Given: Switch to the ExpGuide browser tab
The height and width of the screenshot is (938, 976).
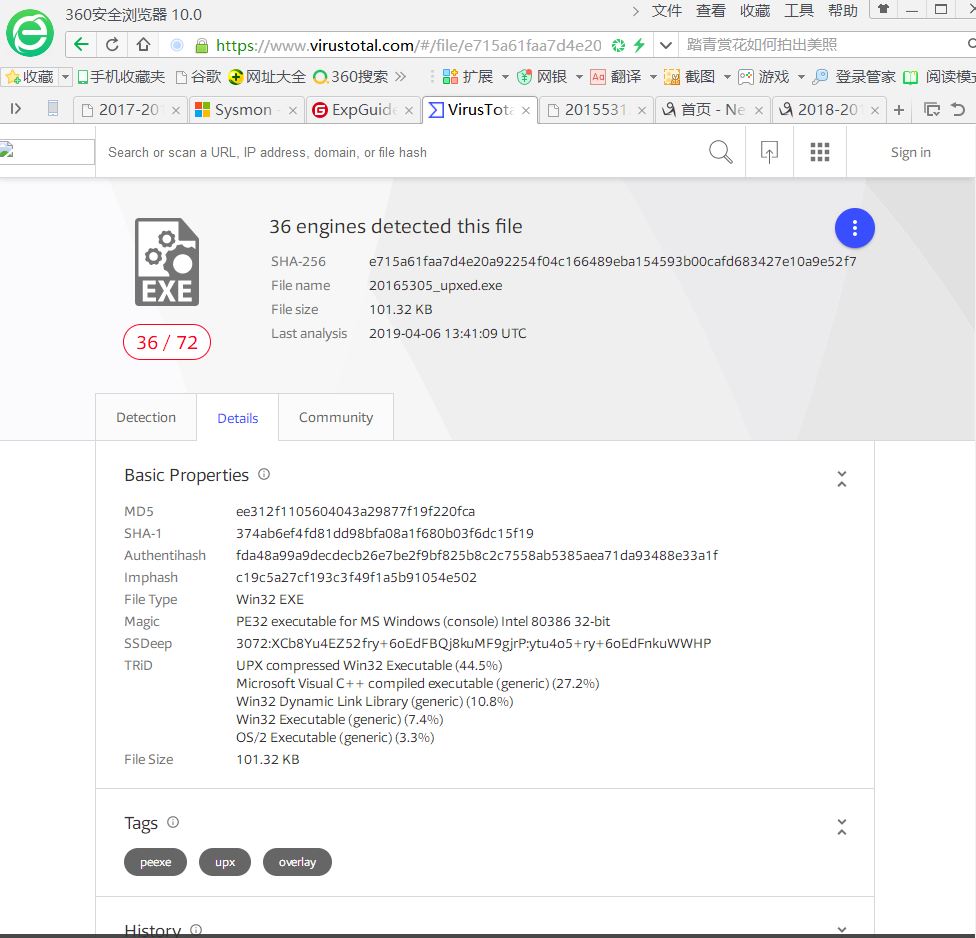Looking at the screenshot, I should [x=364, y=110].
